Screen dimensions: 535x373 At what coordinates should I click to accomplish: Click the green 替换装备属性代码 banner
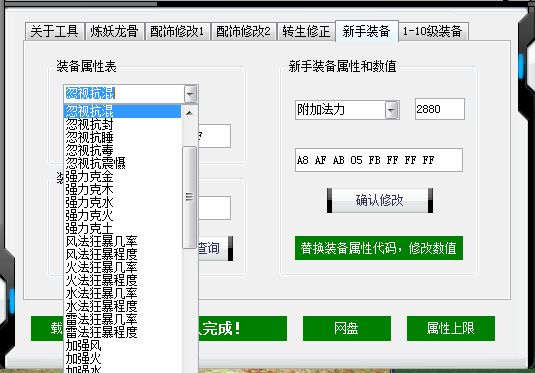[379, 248]
